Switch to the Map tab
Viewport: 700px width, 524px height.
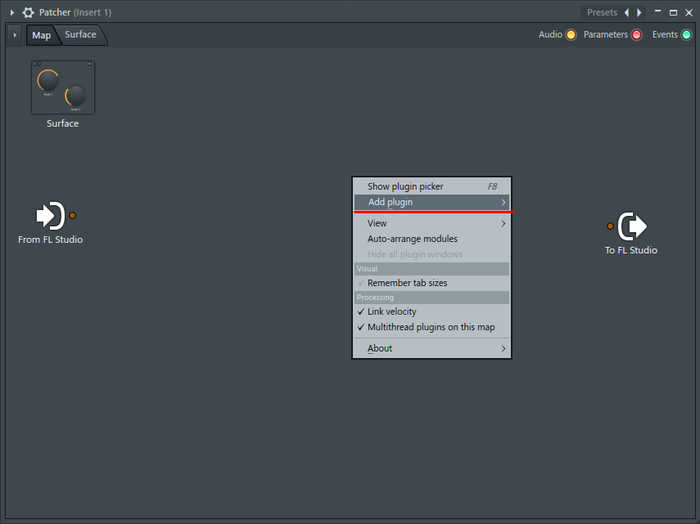41,35
